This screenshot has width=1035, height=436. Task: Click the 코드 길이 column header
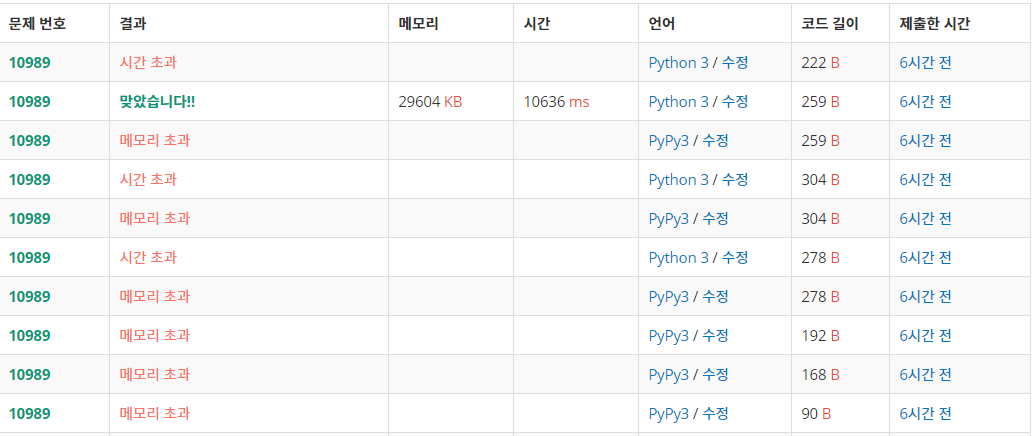(x=830, y=24)
